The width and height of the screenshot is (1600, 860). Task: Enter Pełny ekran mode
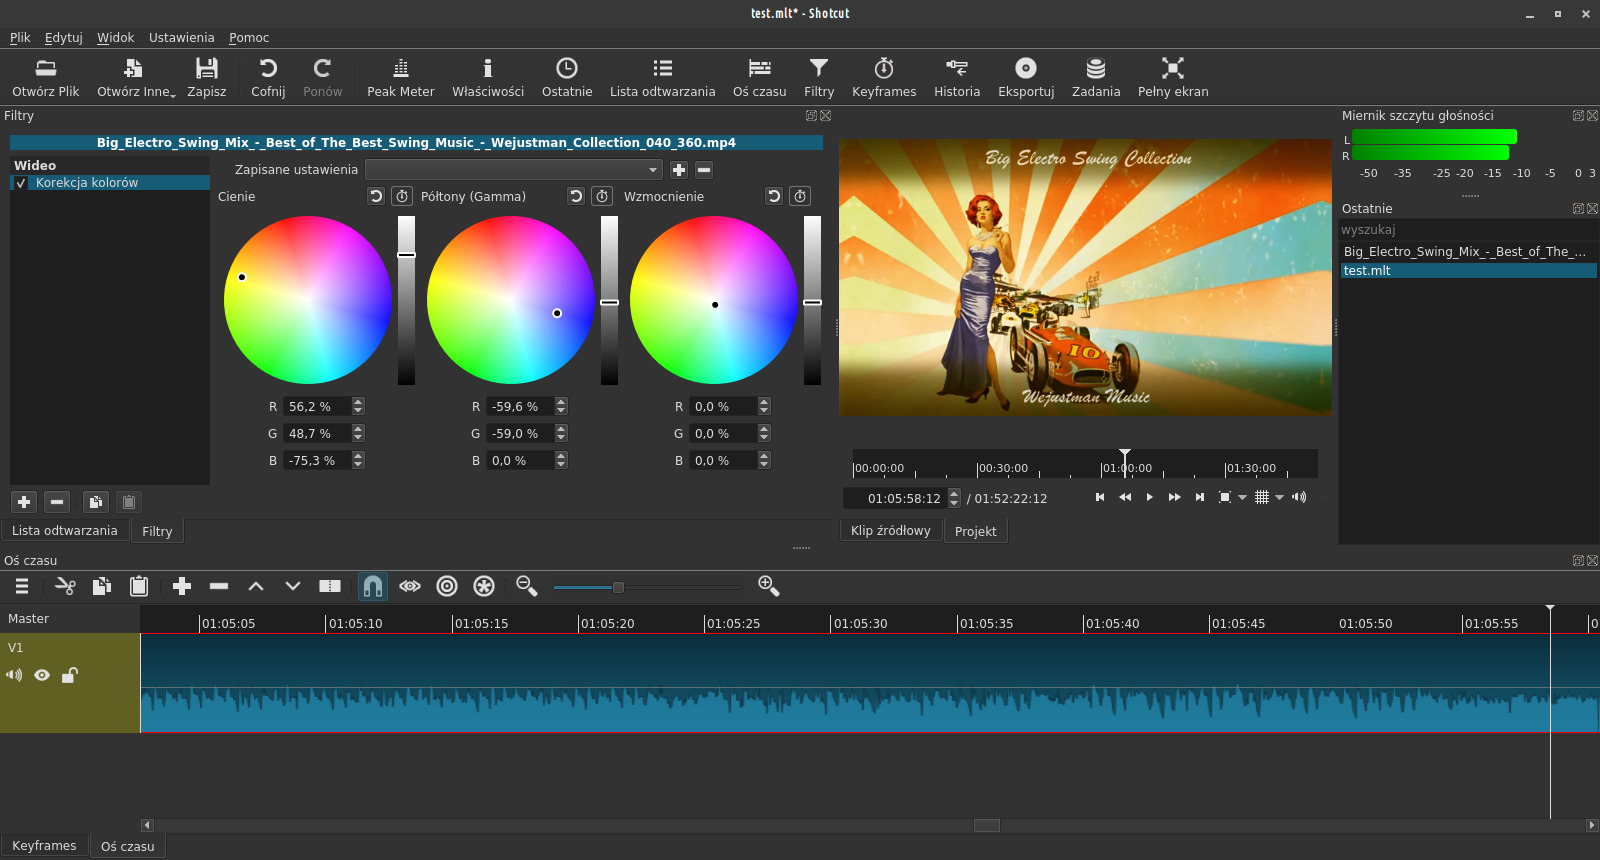coord(1173,77)
